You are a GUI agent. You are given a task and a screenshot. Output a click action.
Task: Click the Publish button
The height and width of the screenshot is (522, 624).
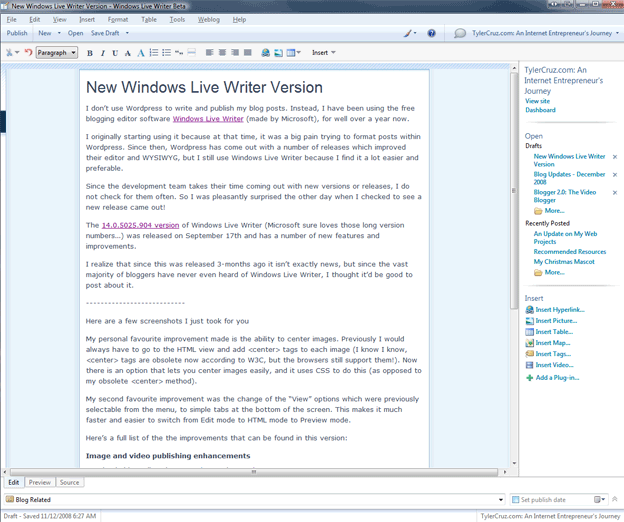coord(17,33)
